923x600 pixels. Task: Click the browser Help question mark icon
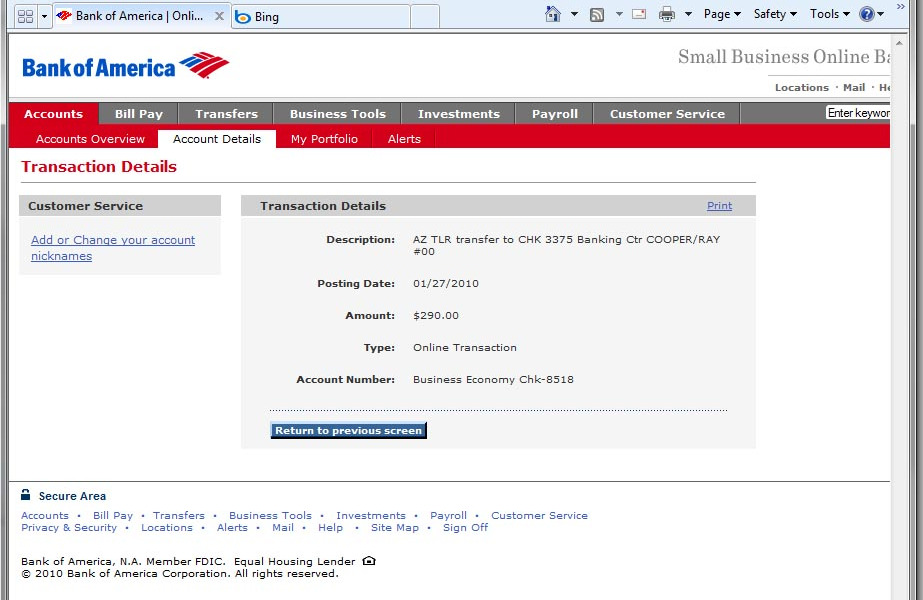coord(866,14)
